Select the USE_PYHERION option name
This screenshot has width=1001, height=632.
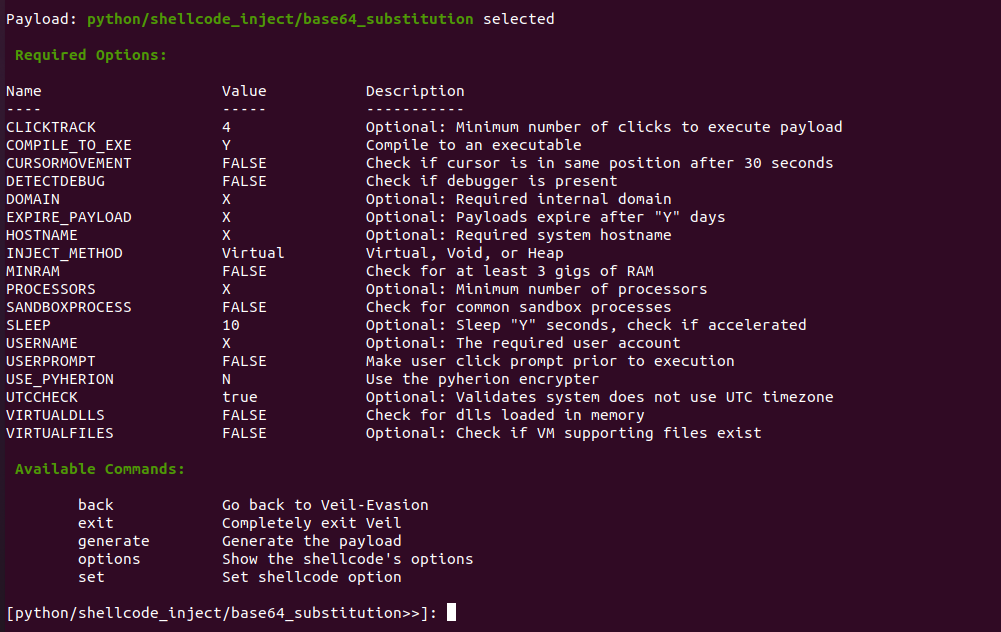(x=60, y=379)
